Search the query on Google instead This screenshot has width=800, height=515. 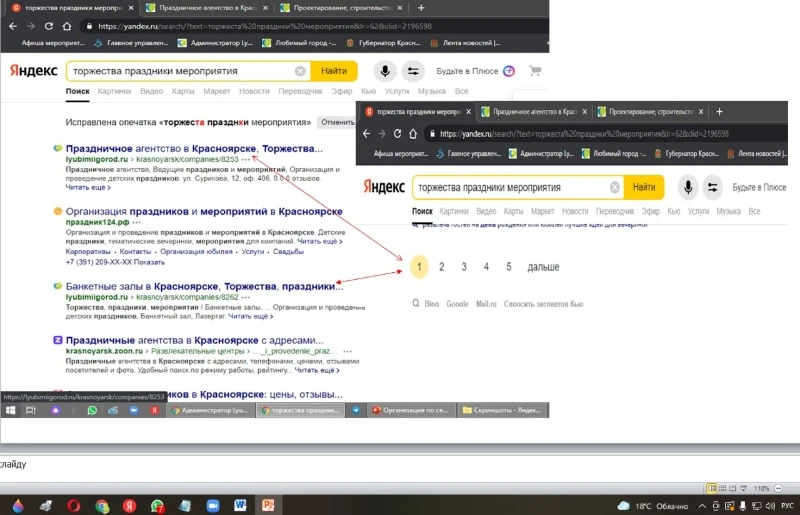[457, 304]
